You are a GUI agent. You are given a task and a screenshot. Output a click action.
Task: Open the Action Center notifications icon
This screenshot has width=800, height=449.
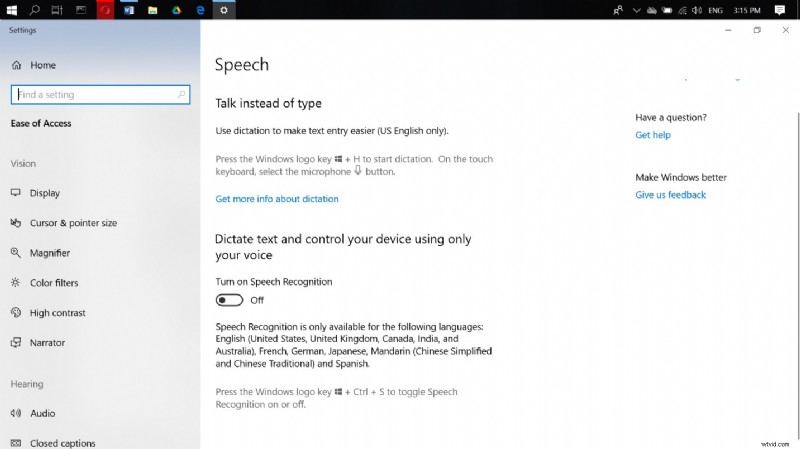(x=780, y=10)
